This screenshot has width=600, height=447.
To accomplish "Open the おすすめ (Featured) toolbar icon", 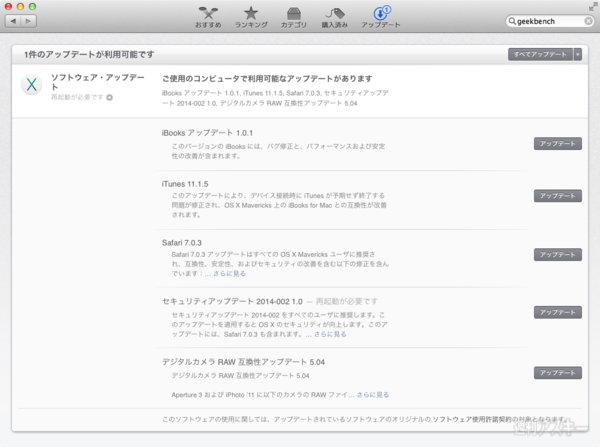I will [208, 17].
